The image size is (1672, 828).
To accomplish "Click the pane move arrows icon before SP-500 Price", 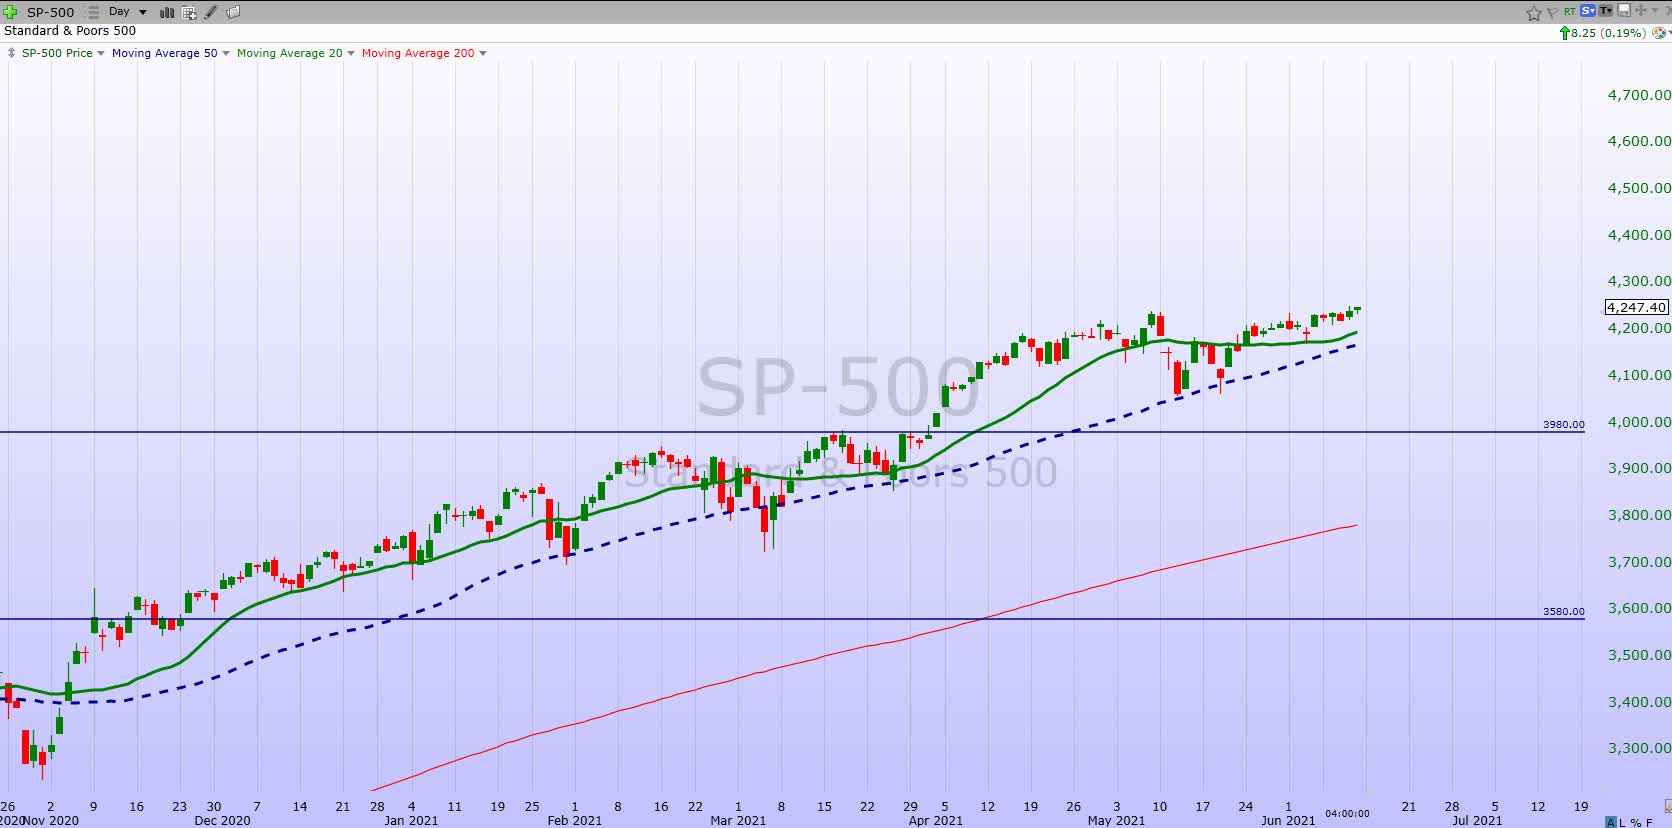I will coord(12,53).
